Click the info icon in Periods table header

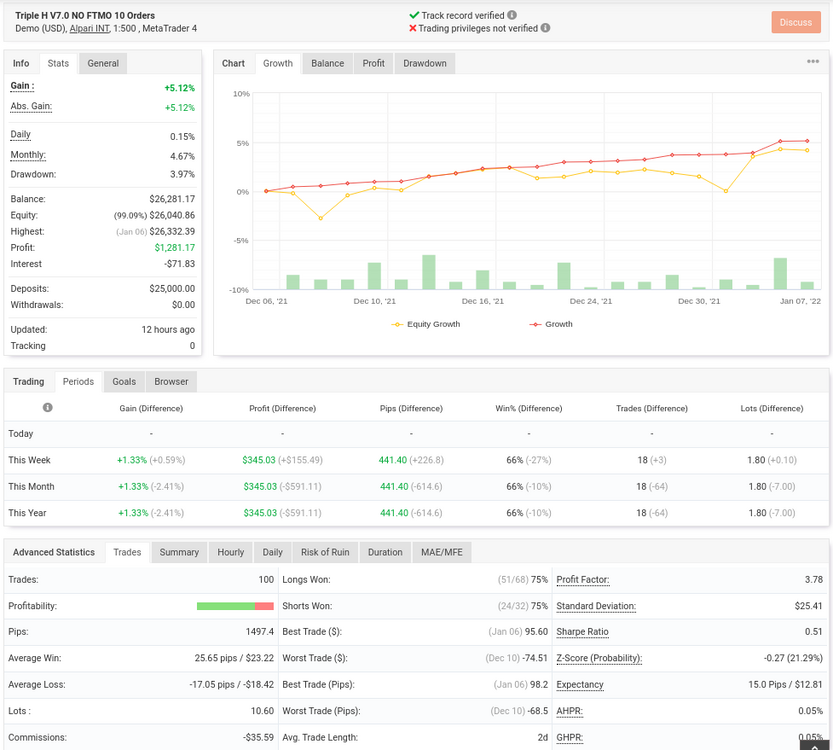(x=48, y=407)
